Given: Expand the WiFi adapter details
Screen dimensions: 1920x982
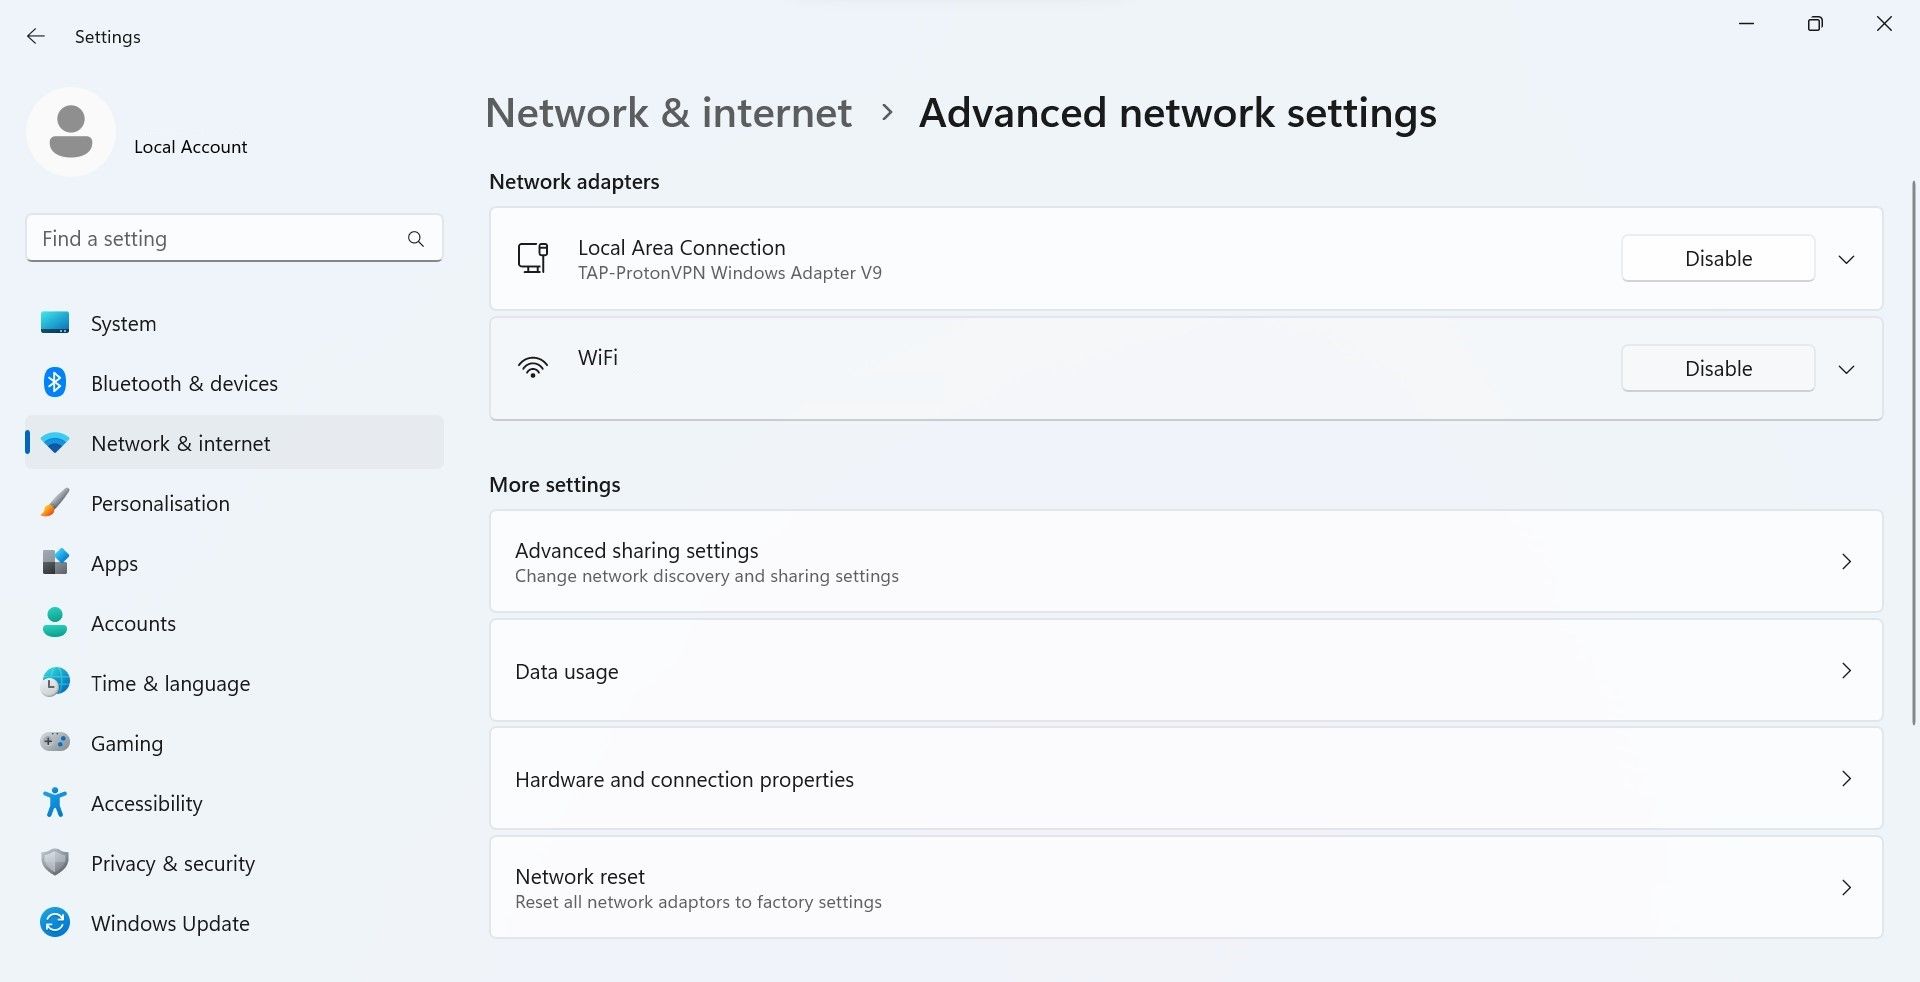Looking at the screenshot, I should coord(1846,369).
